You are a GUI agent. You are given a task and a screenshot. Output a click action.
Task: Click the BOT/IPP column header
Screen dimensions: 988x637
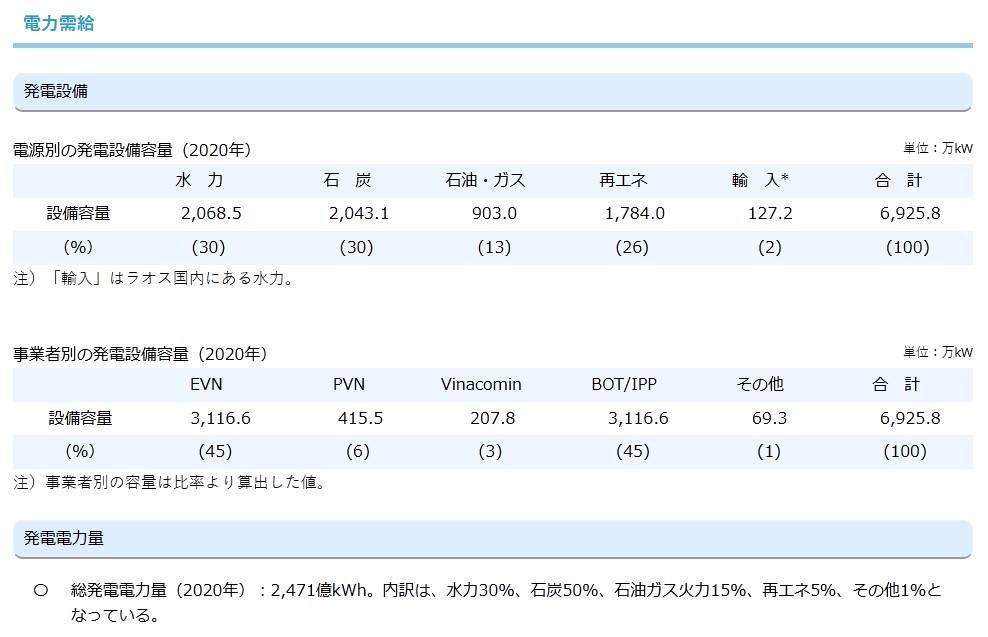pyautogui.click(x=624, y=385)
